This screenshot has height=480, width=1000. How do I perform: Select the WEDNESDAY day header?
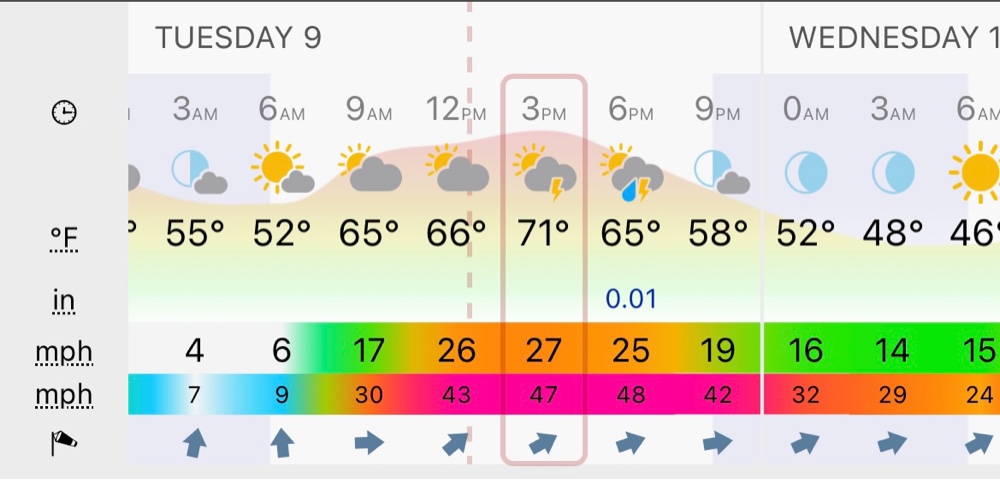pyautogui.click(x=894, y=38)
